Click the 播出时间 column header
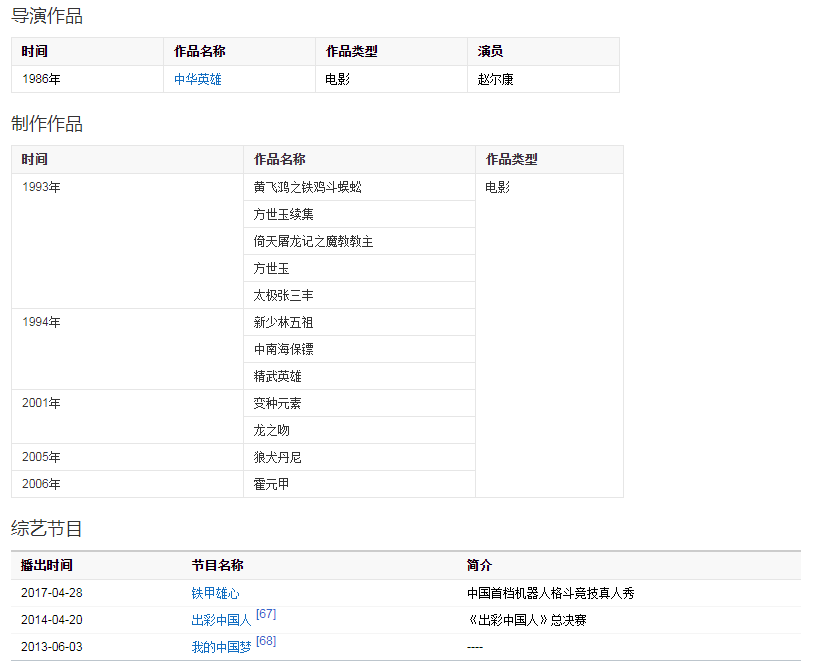The image size is (819, 671). (47, 566)
